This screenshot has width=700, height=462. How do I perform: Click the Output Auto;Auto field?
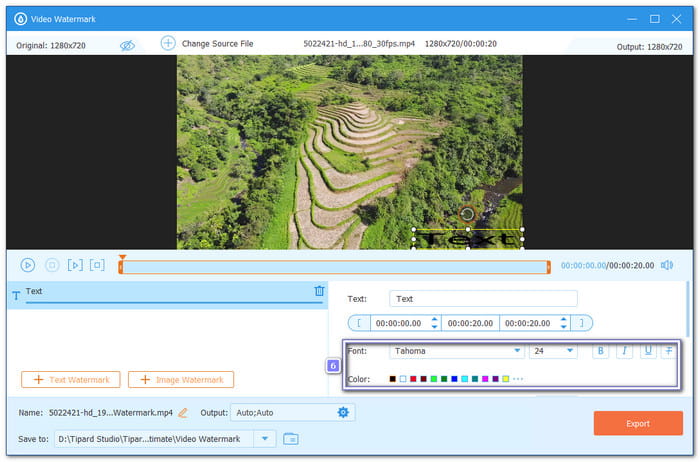click(x=292, y=413)
